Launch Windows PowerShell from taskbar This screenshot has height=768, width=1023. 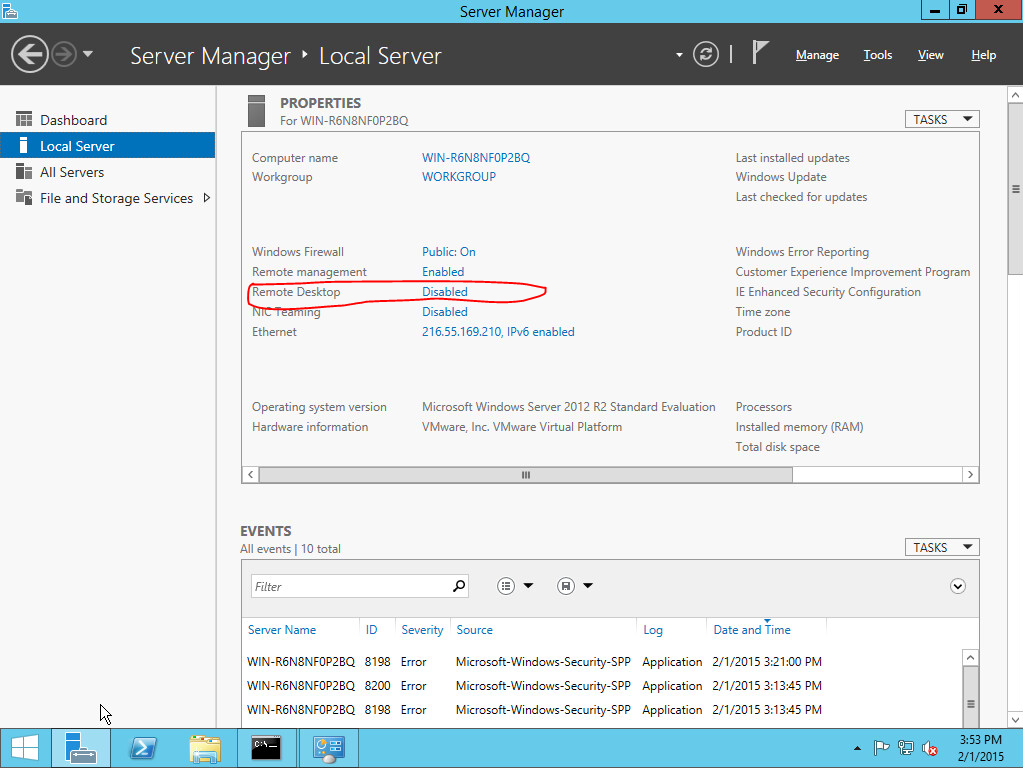(143, 748)
